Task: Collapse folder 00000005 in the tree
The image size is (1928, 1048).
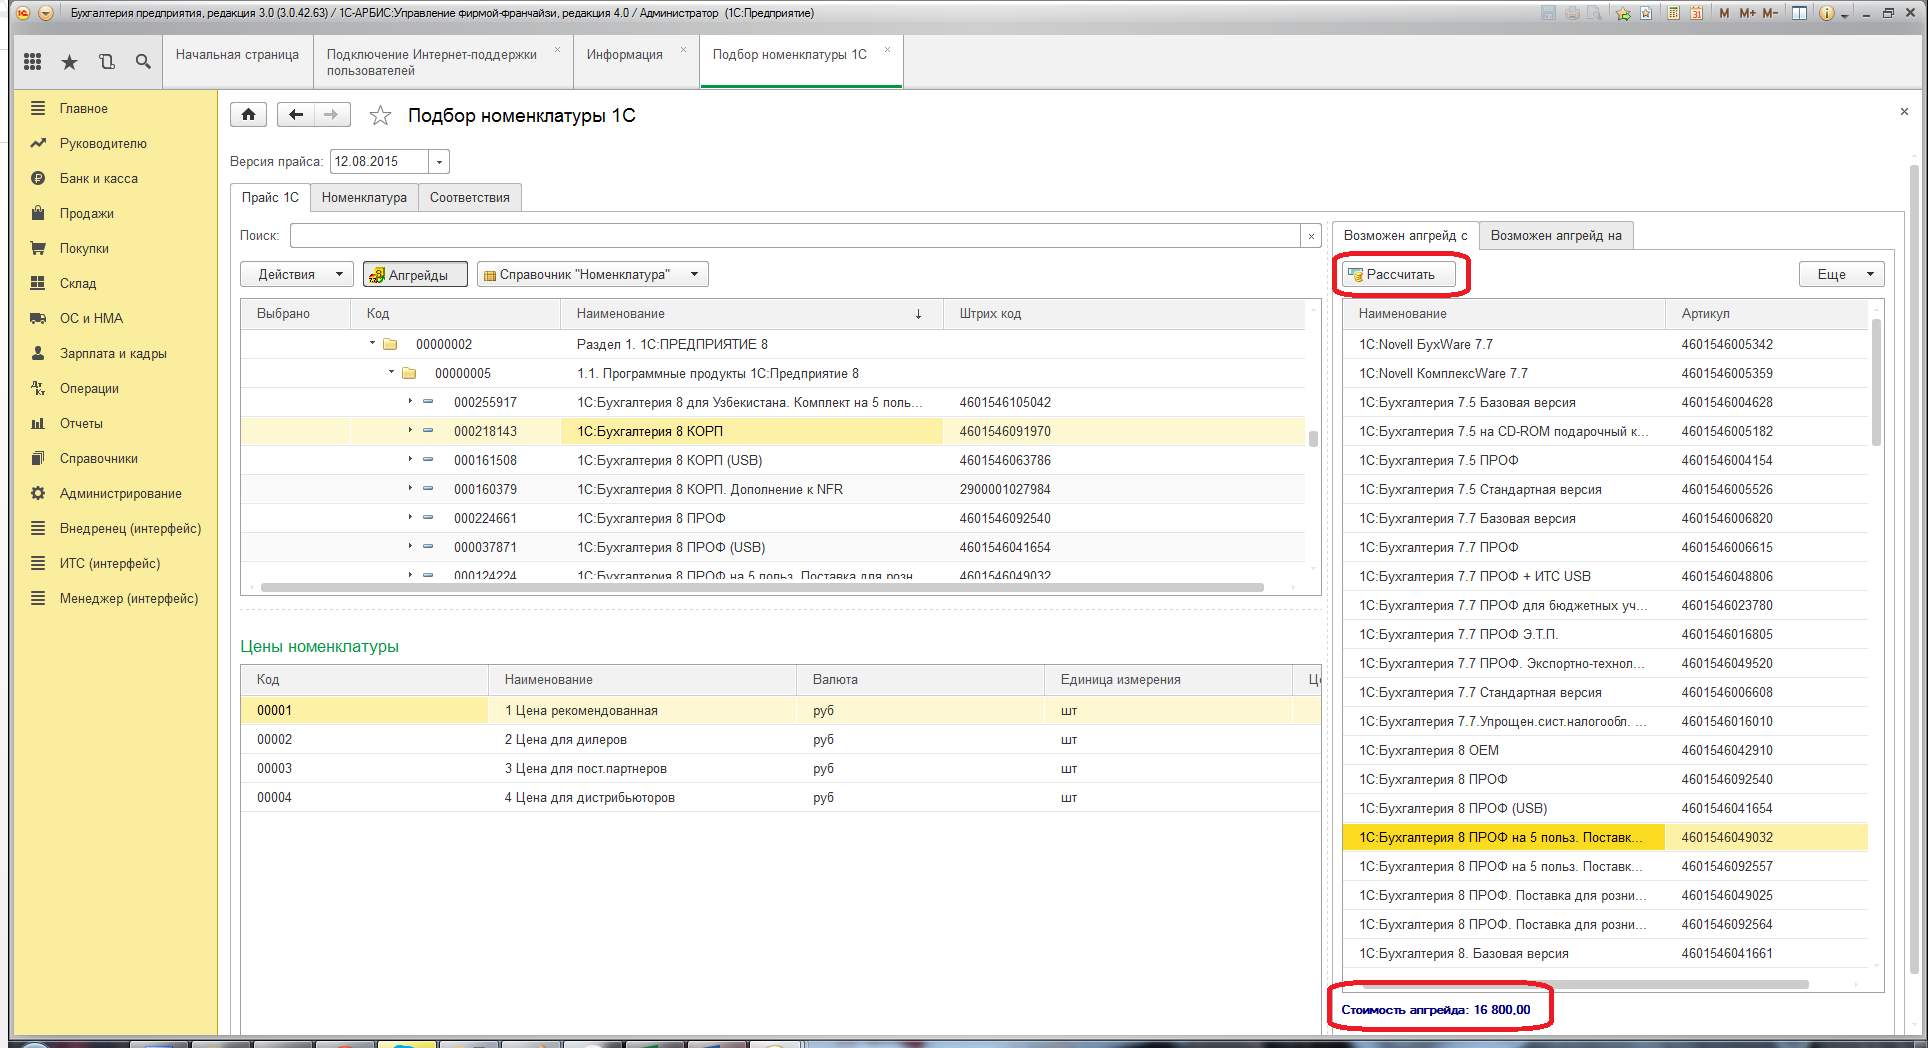Action: pyautogui.click(x=391, y=372)
